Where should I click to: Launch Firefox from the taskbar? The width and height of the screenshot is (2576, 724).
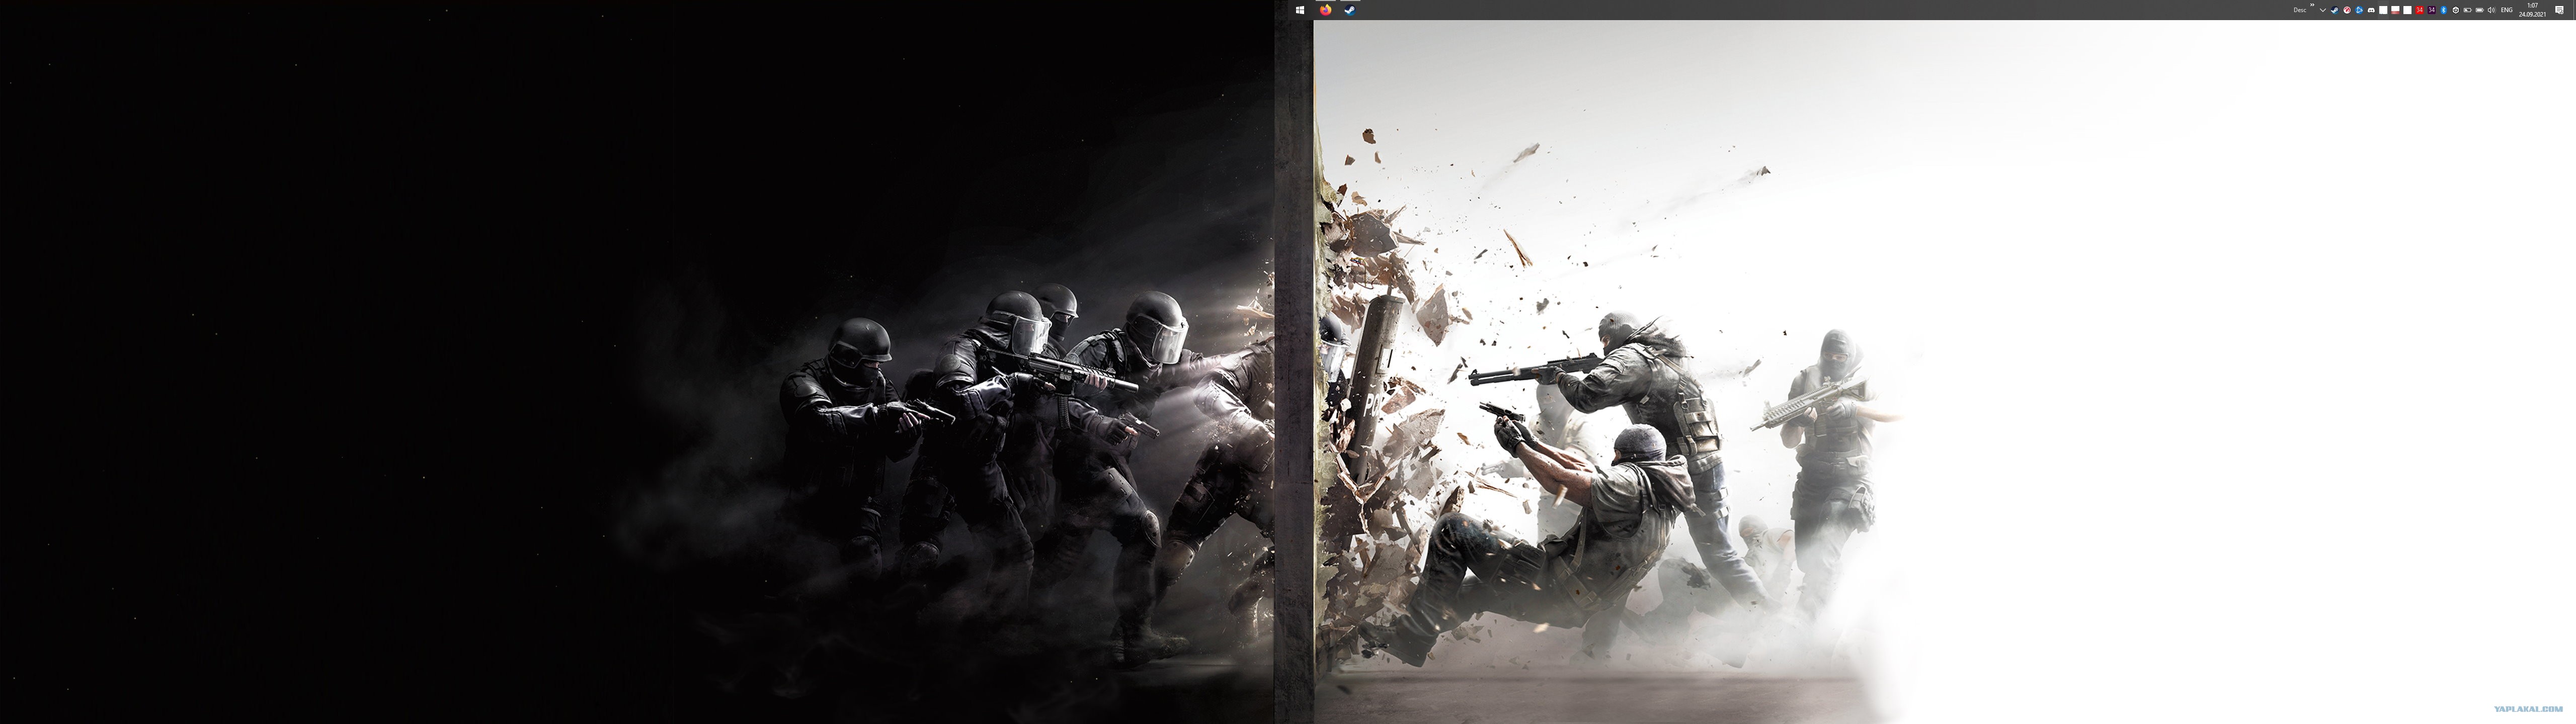pos(1326,10)
